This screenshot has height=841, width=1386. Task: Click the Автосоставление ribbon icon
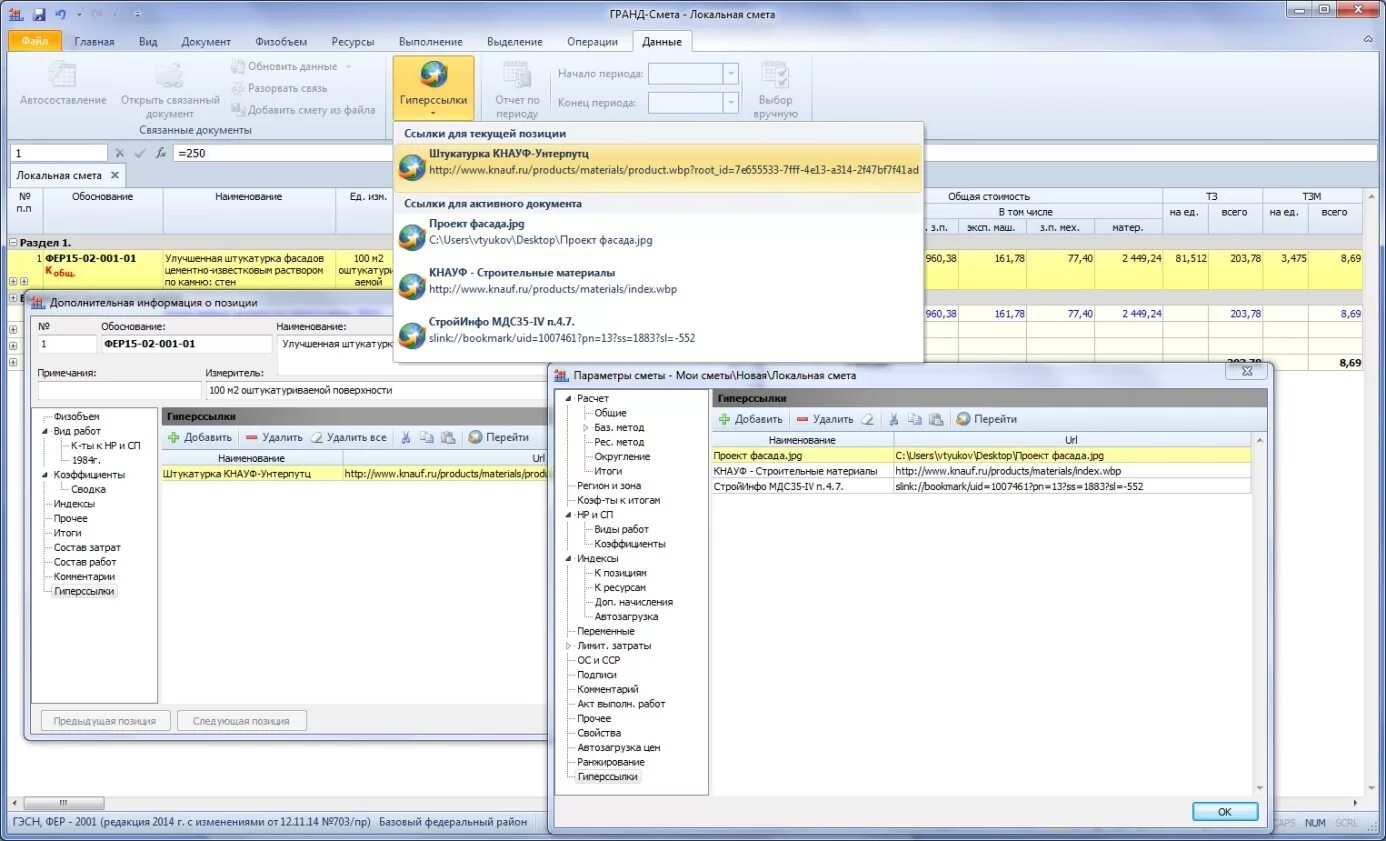pos(63,76)
